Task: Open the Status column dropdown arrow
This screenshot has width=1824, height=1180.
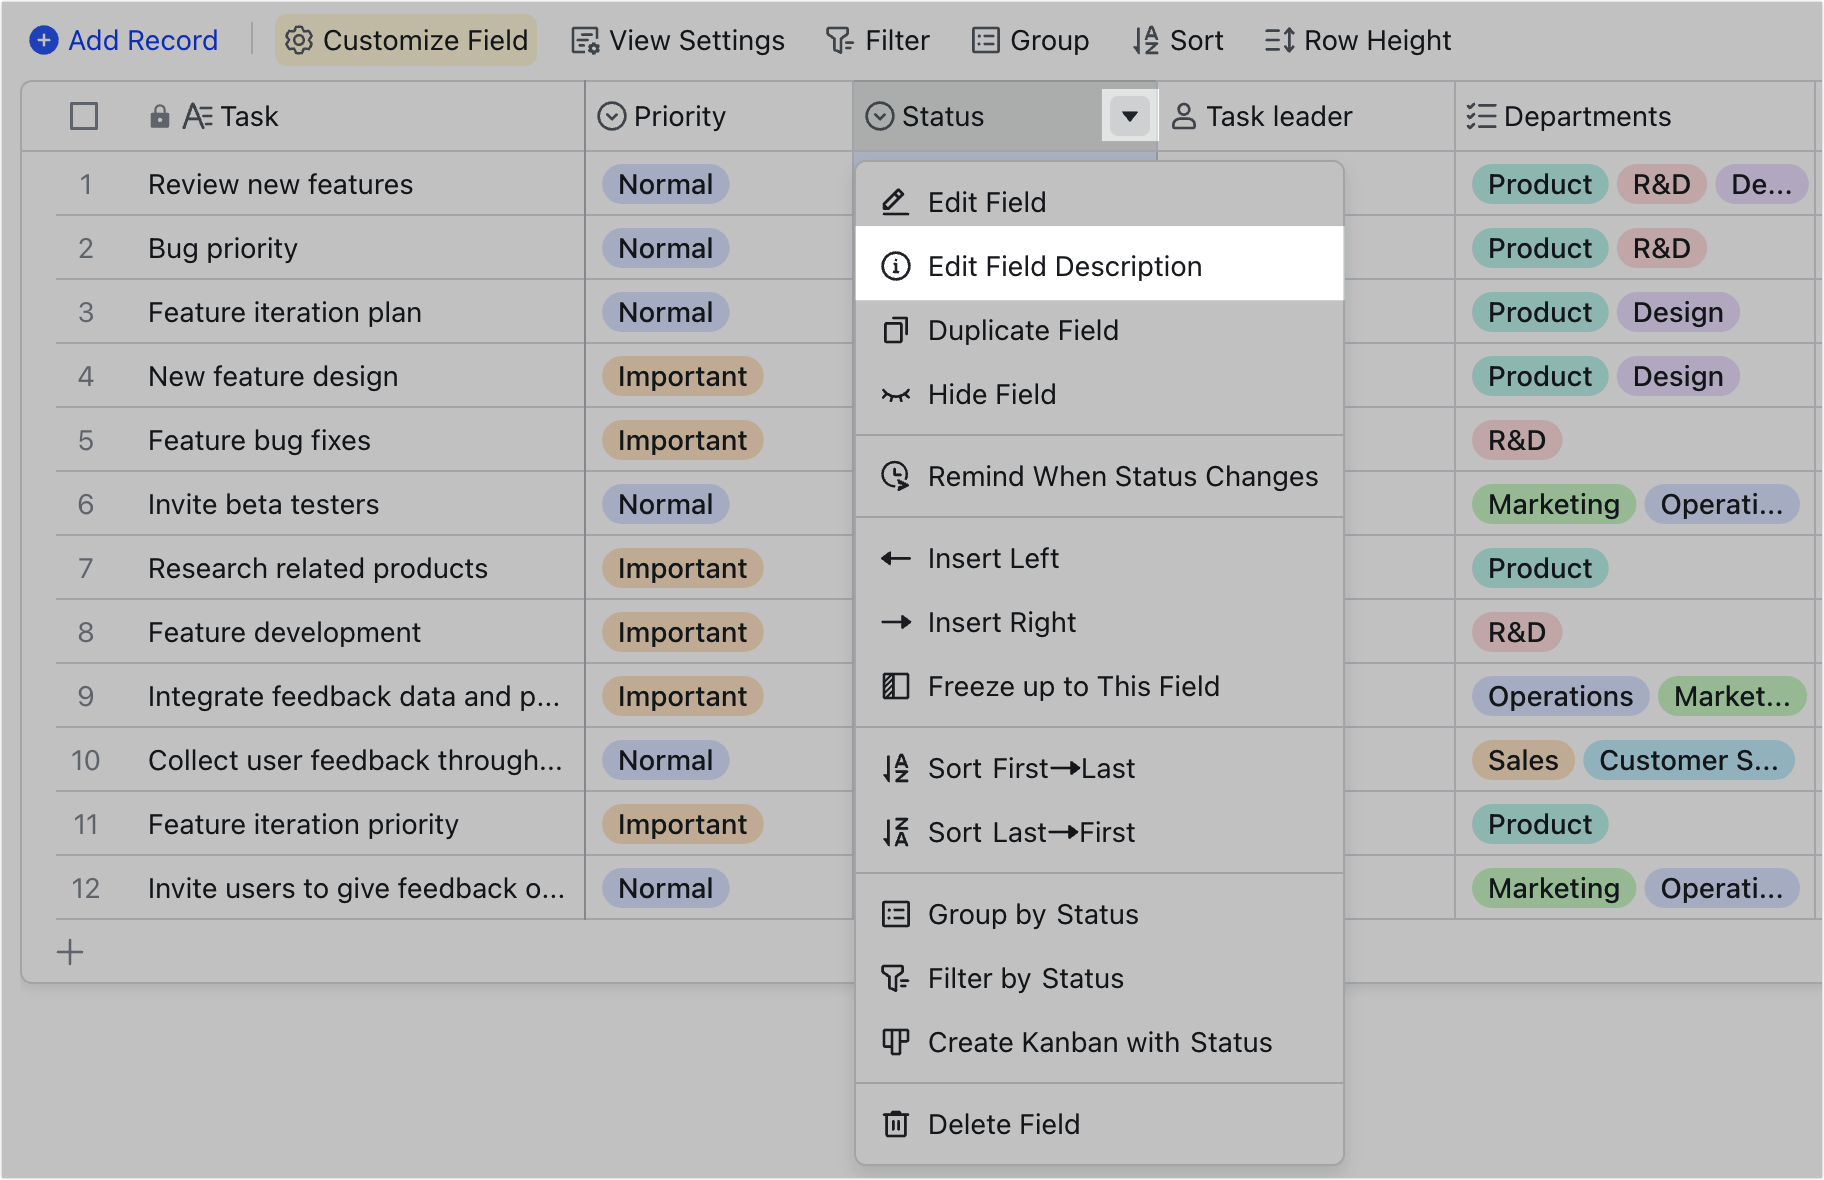Action: (x=1129, y=115)
